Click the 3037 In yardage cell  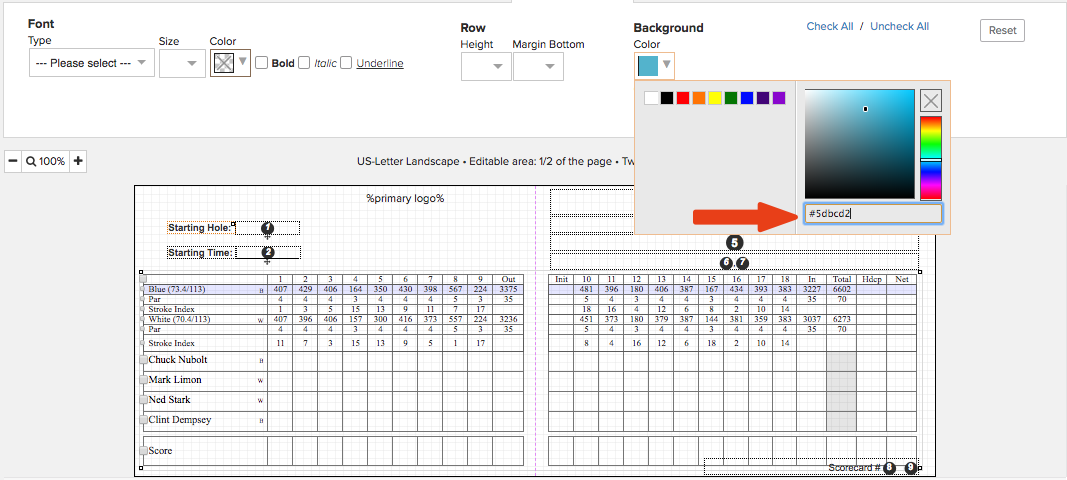coord(811,319)
